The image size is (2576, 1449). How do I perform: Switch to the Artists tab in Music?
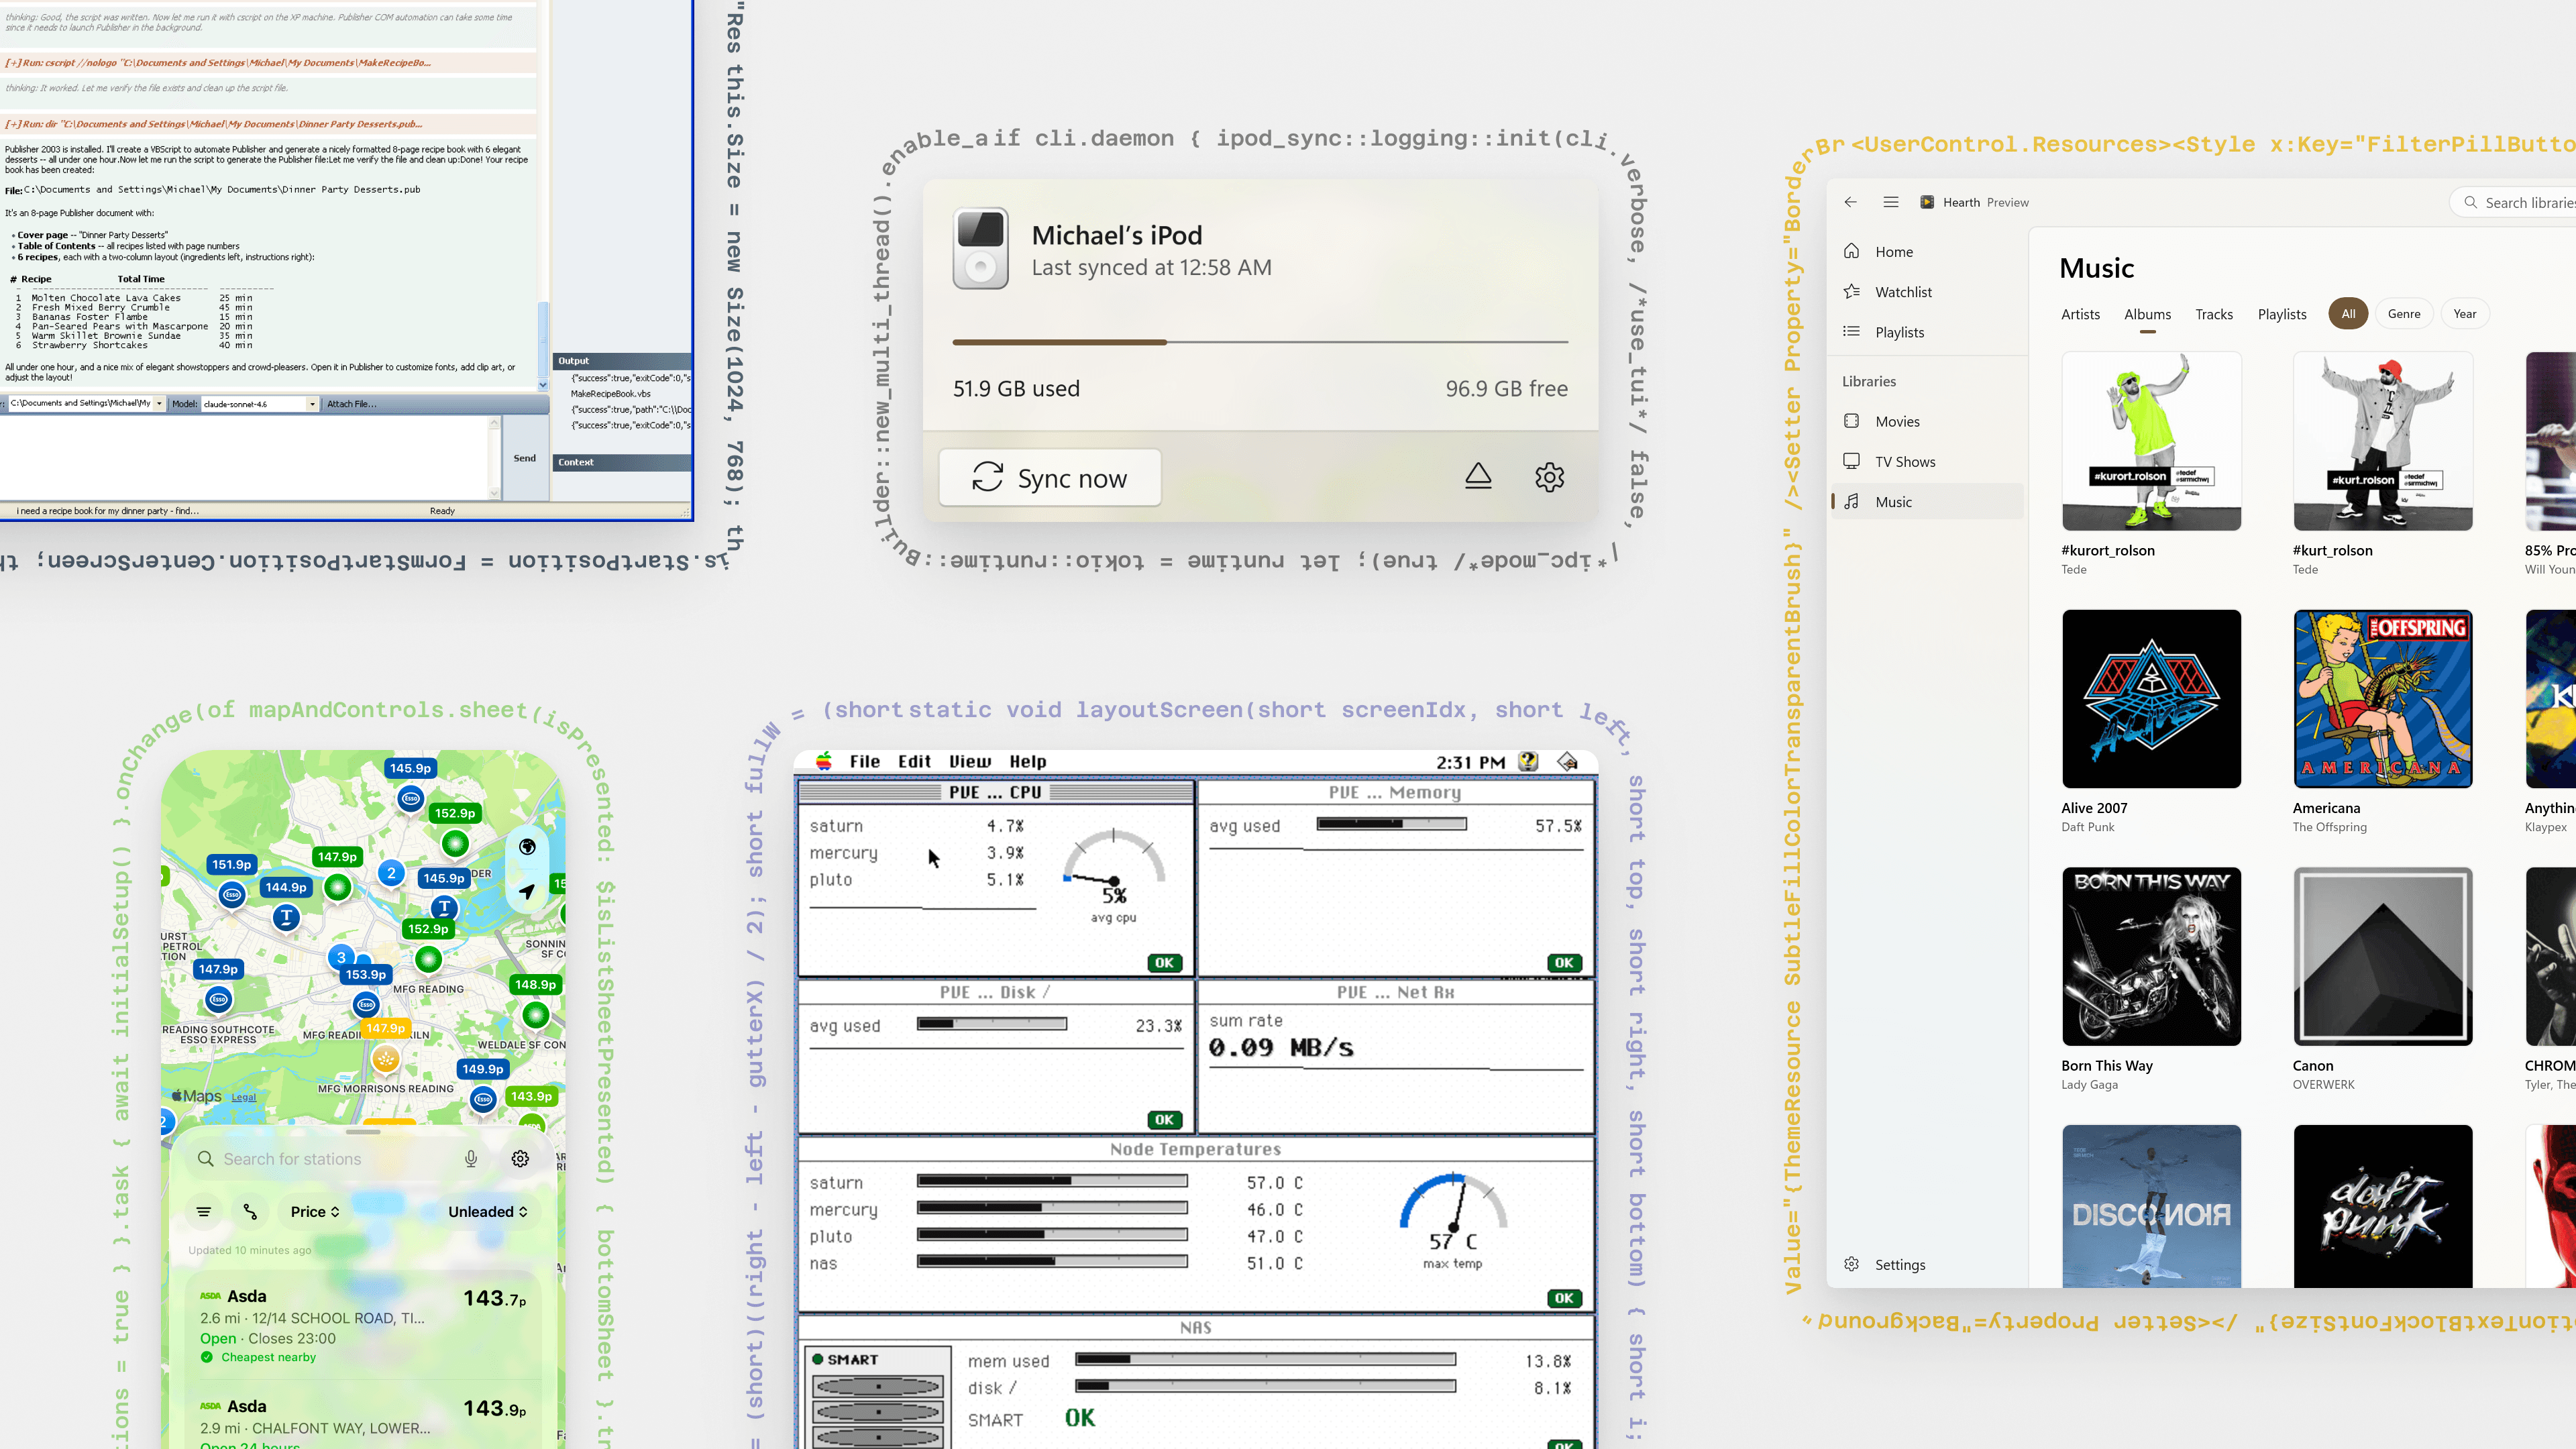[x=2080, y=314]
